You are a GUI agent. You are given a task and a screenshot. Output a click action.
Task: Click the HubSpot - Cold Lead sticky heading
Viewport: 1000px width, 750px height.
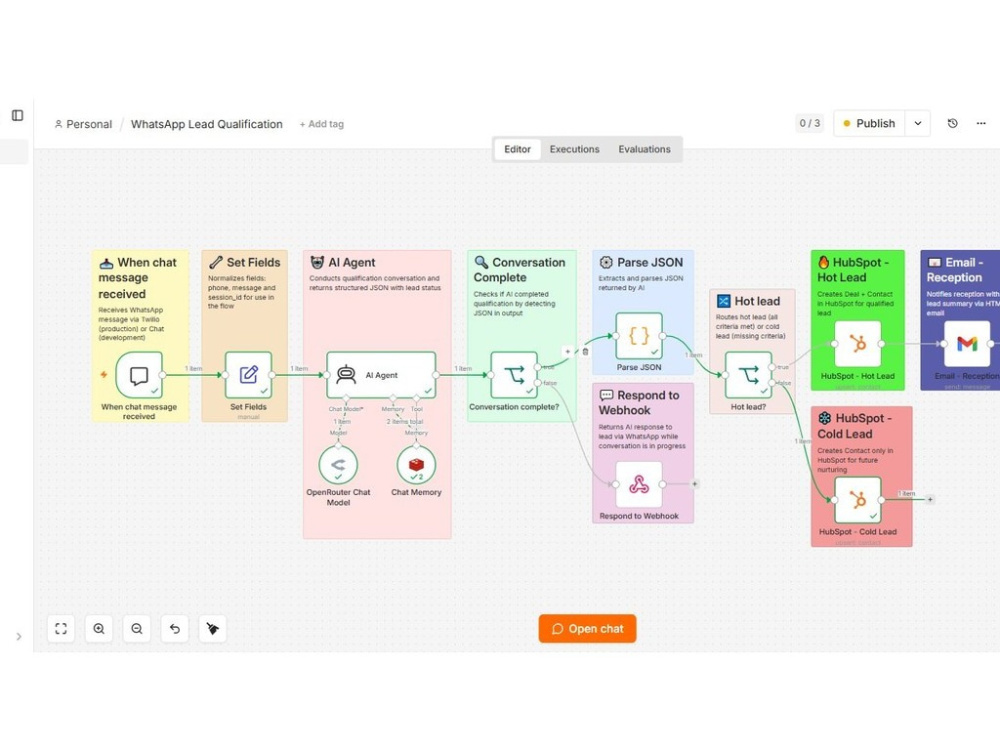(x=855, y=426)
